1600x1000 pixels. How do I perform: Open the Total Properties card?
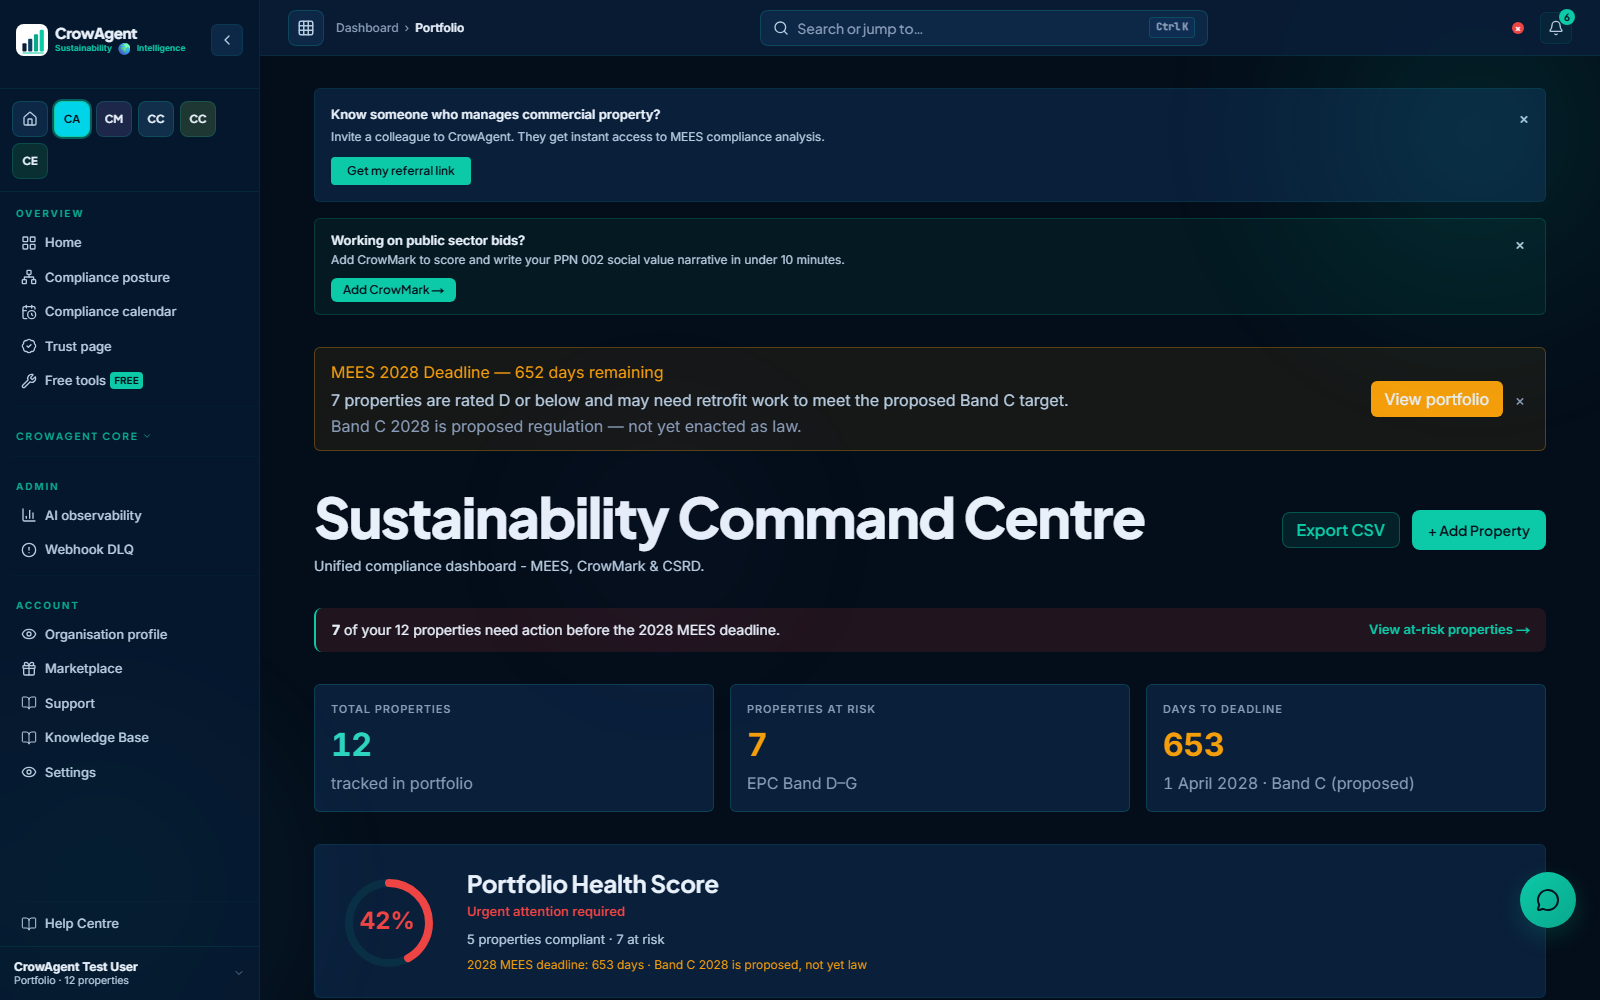[x=514, y=748]
